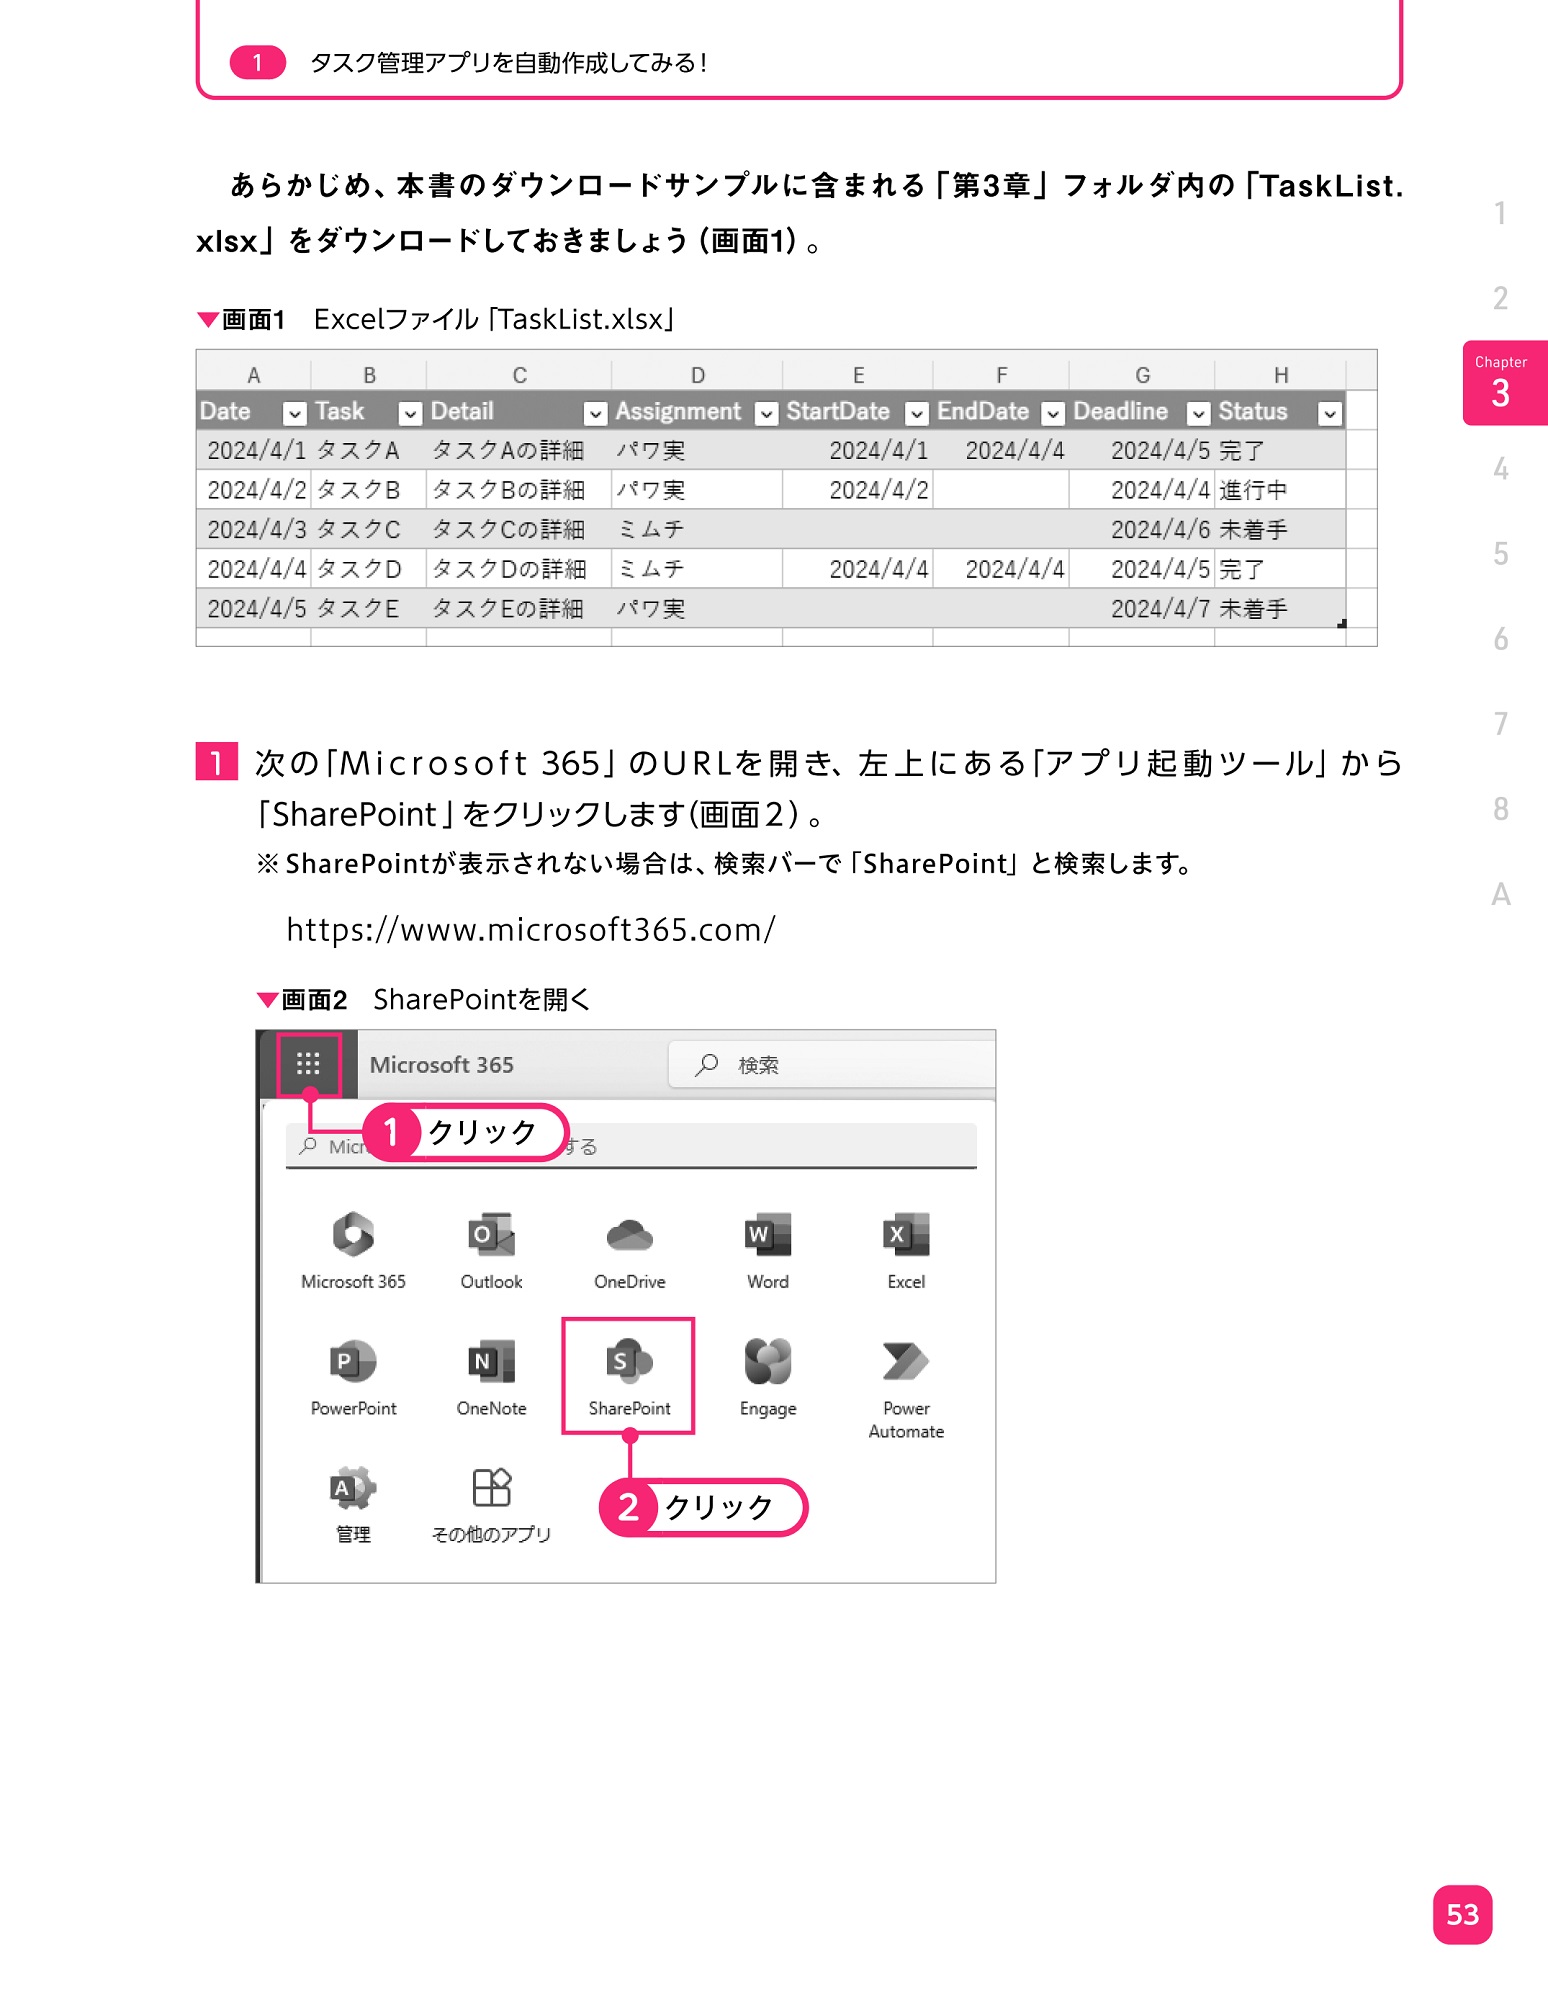Select column H header in Excel
The width and height of the screenshot is (1548, 2000).
pyautogui.click(x=1280, y=375)
